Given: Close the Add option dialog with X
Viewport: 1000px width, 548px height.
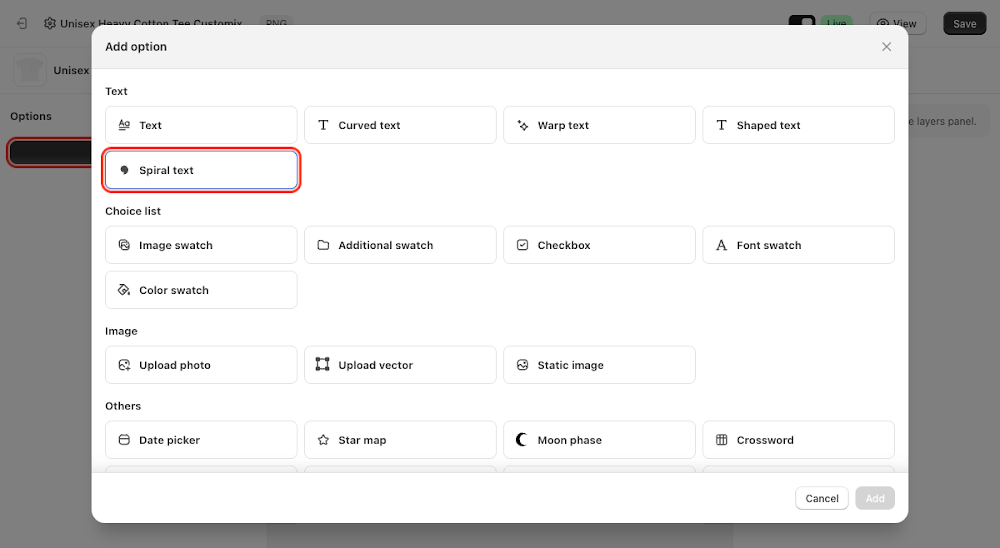Looking at the screenshot, I should click(886, 47).
